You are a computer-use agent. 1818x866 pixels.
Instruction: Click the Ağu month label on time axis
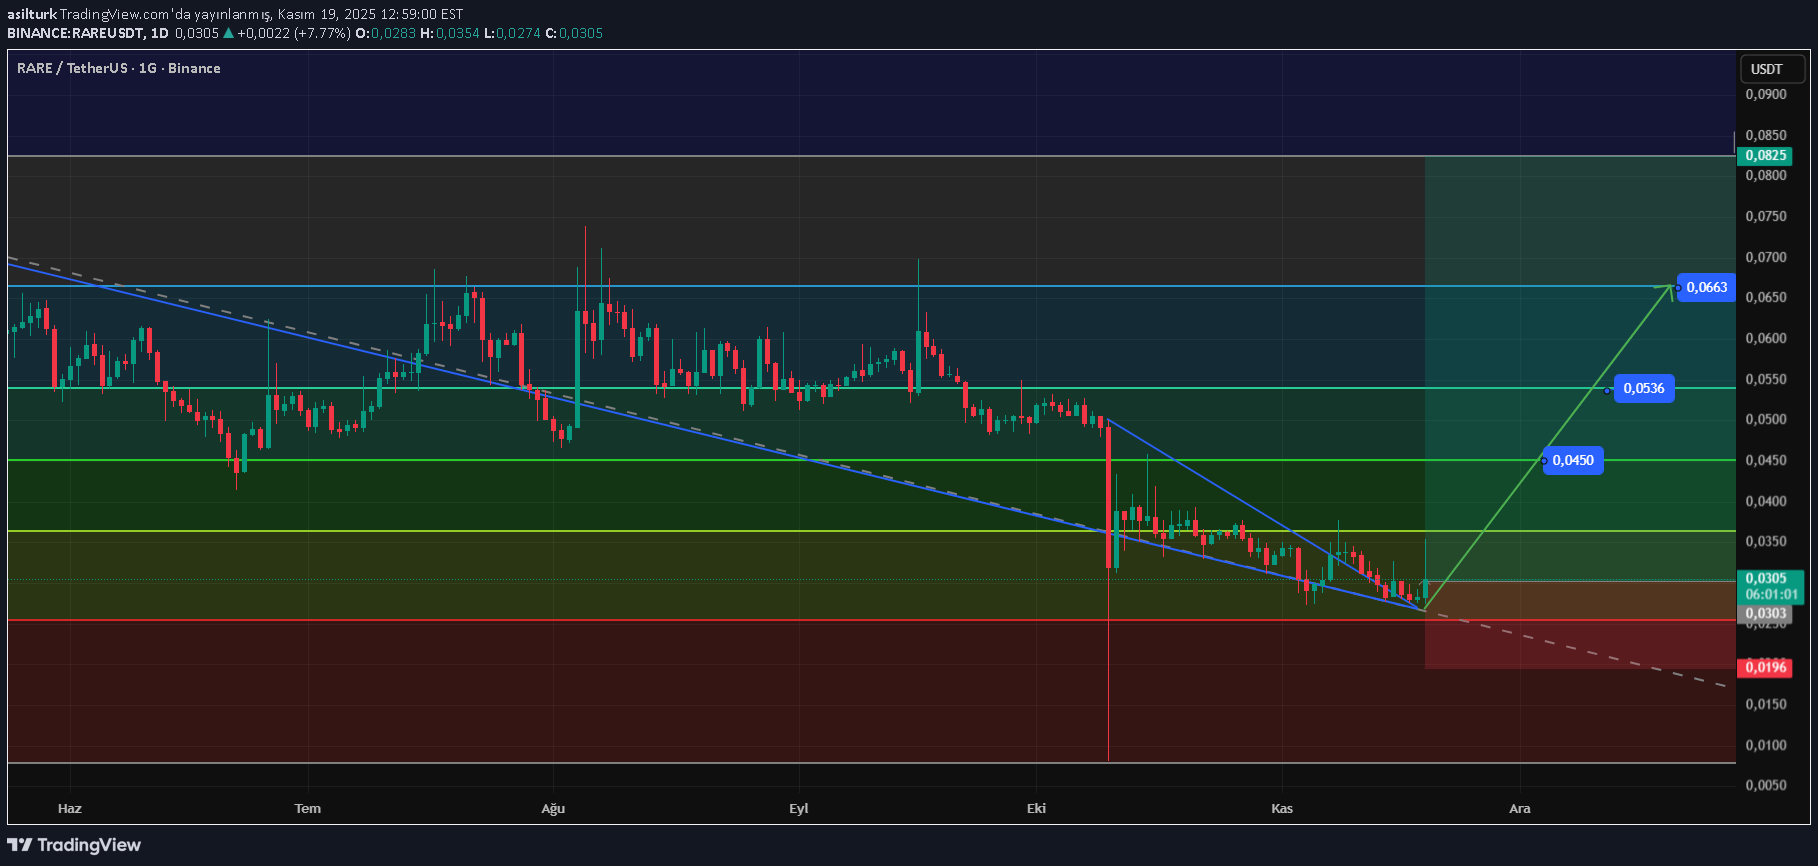pyautogui.click(x=553, y=809)
